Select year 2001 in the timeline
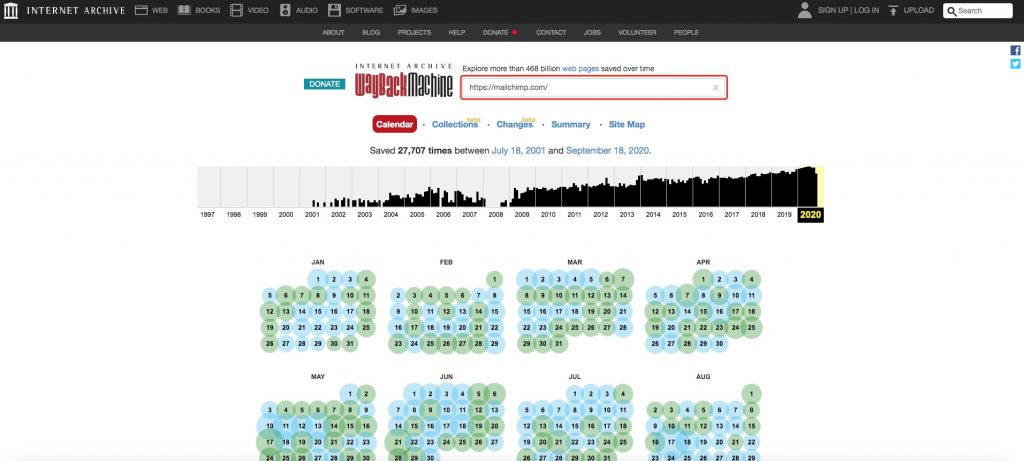The width and height of the screenshot is (1024, 461). point(312,214)
